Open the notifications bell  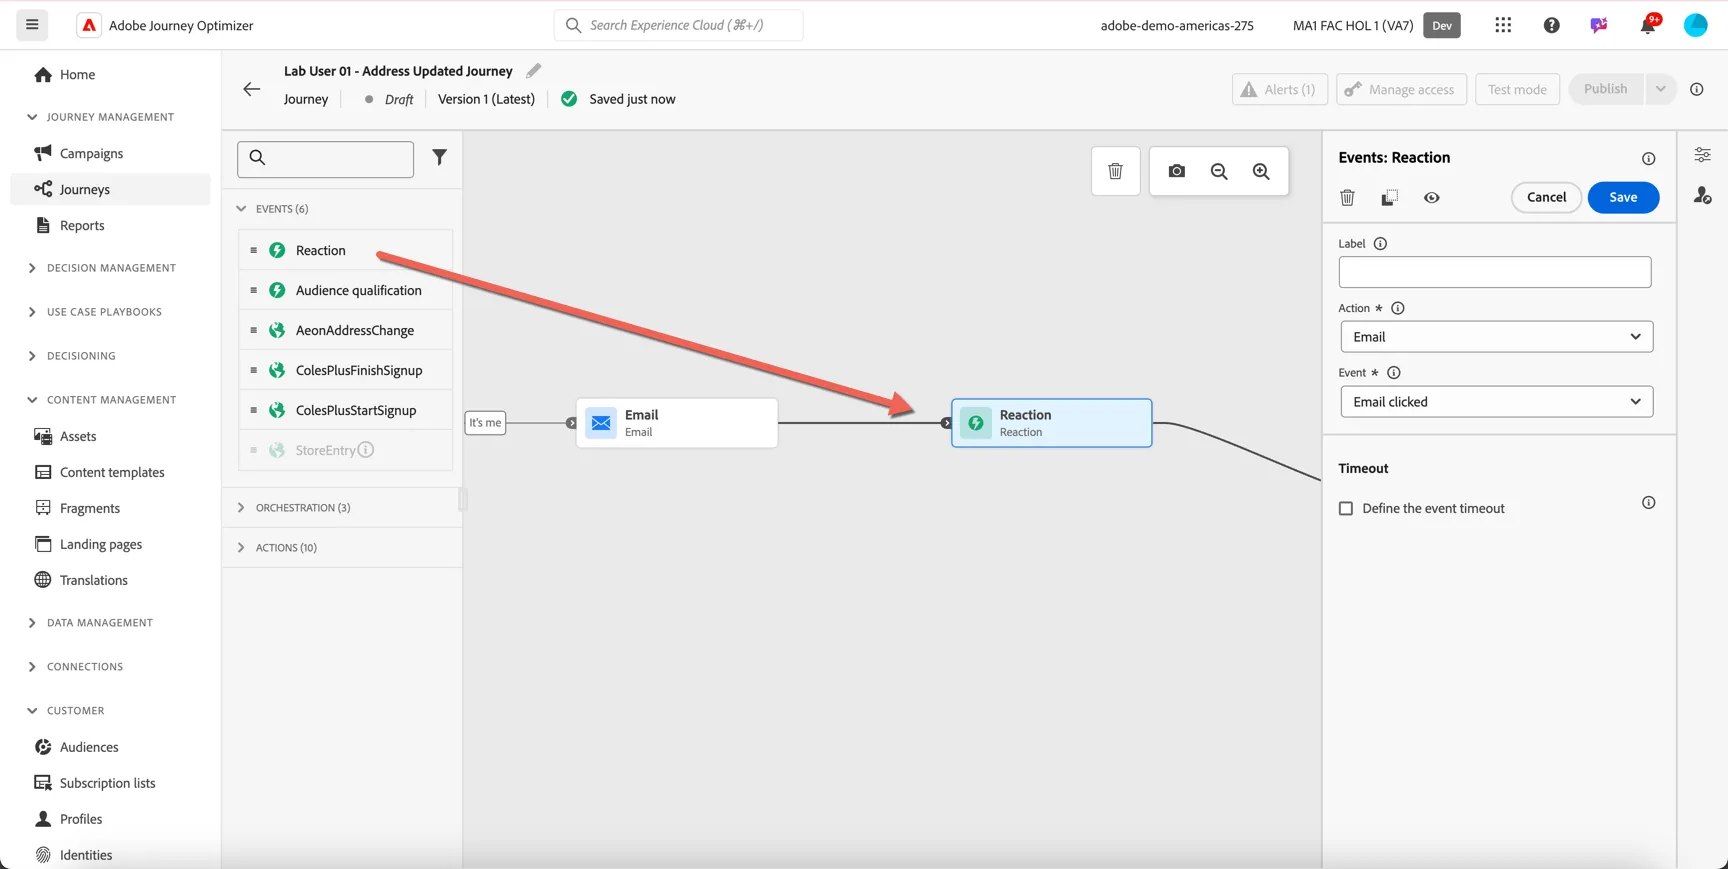click(1648, 25)
